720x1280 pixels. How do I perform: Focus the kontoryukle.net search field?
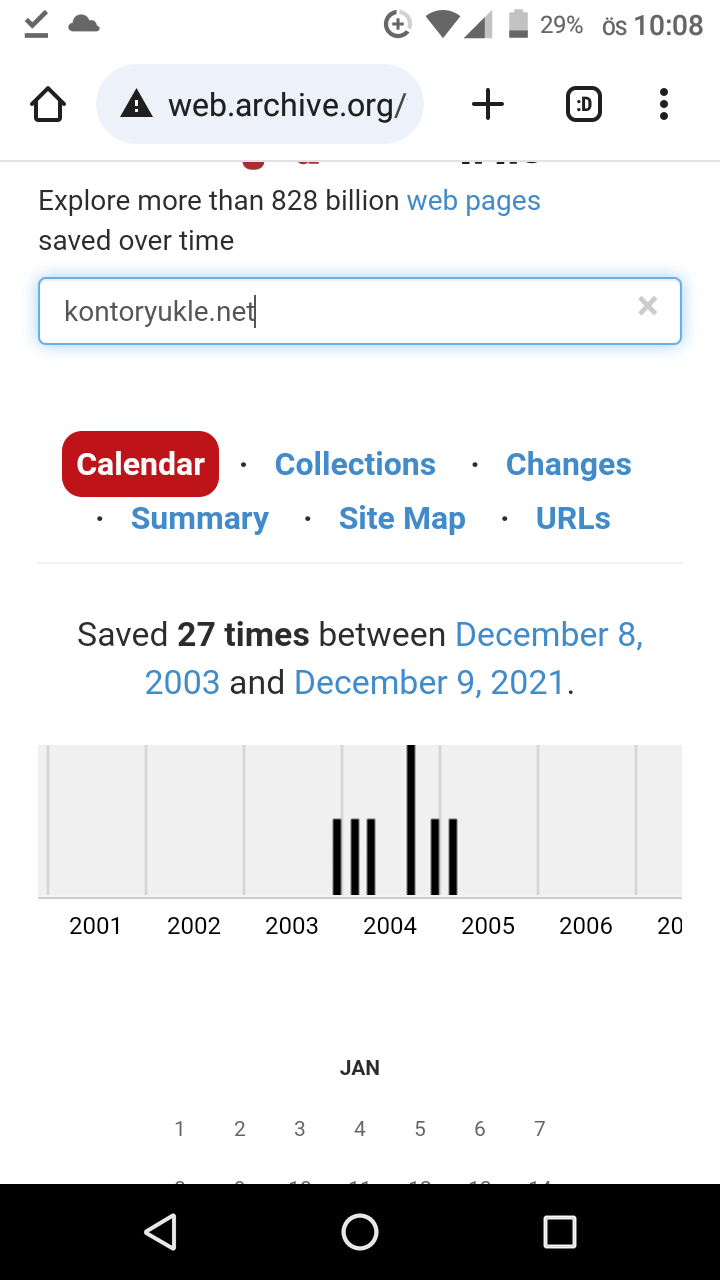coord(360,311)
